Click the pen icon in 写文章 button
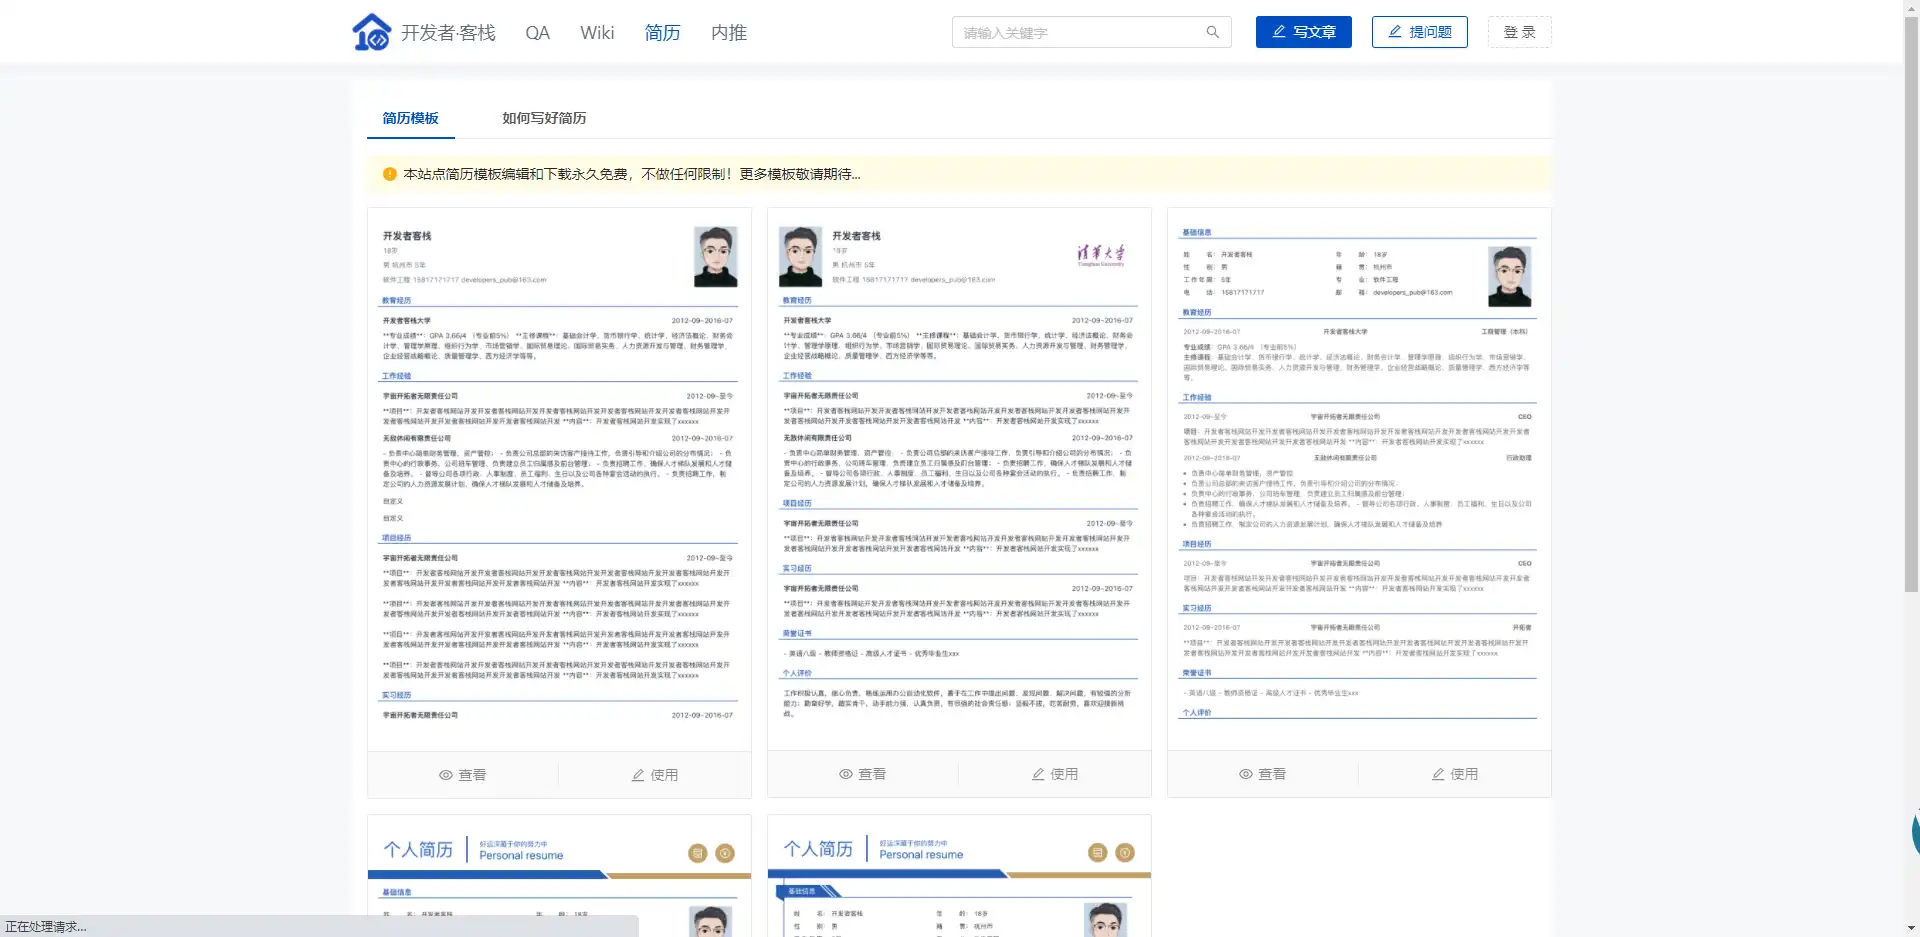 1279,32
